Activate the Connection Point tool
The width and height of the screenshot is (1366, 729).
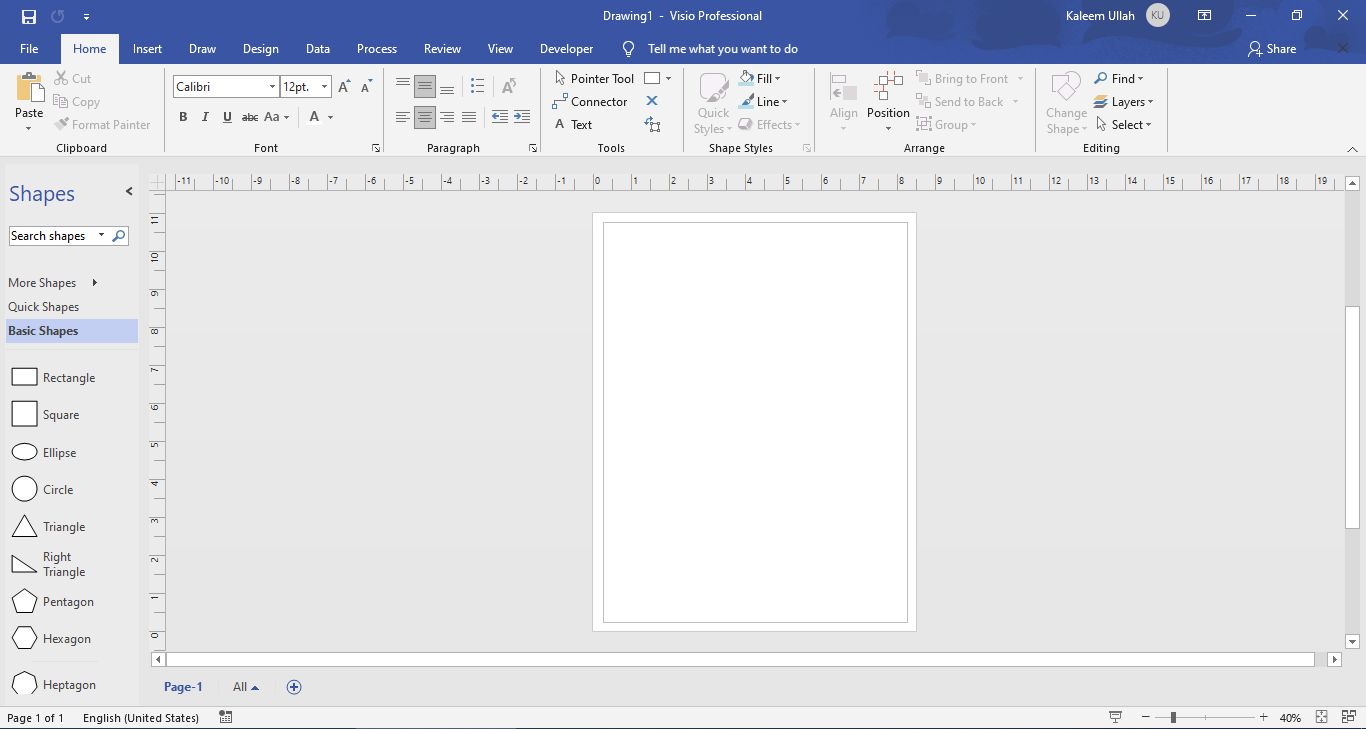tap(652, 101)
